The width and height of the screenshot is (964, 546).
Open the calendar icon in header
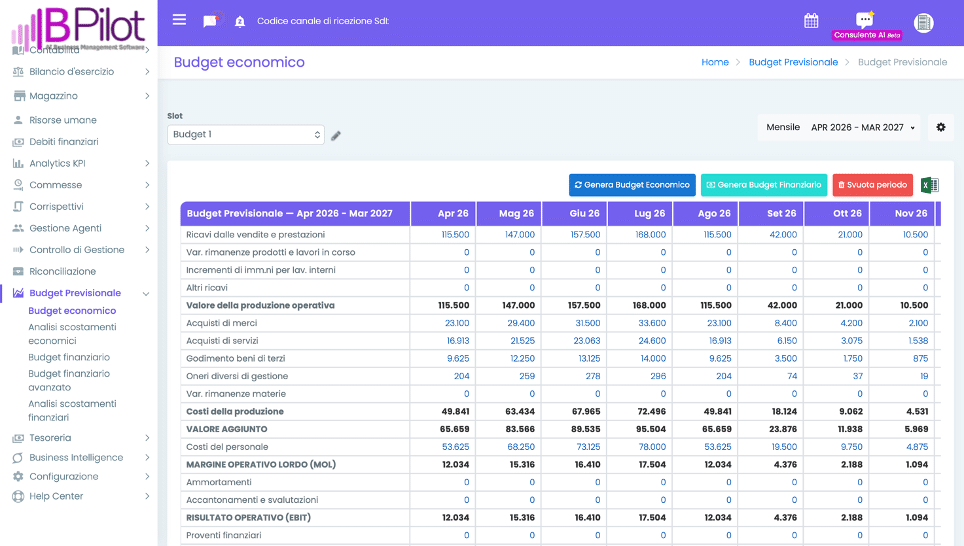(x=811, y=21)
